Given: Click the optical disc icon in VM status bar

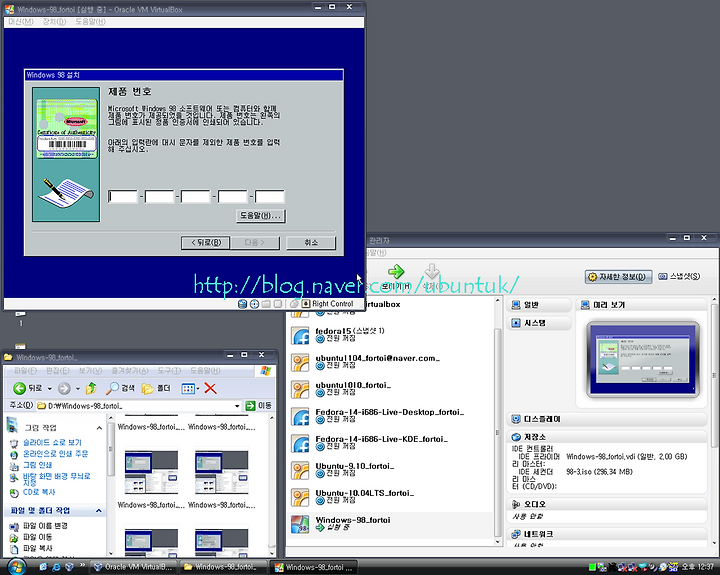Looking at the screenshot, I should 254,304.
